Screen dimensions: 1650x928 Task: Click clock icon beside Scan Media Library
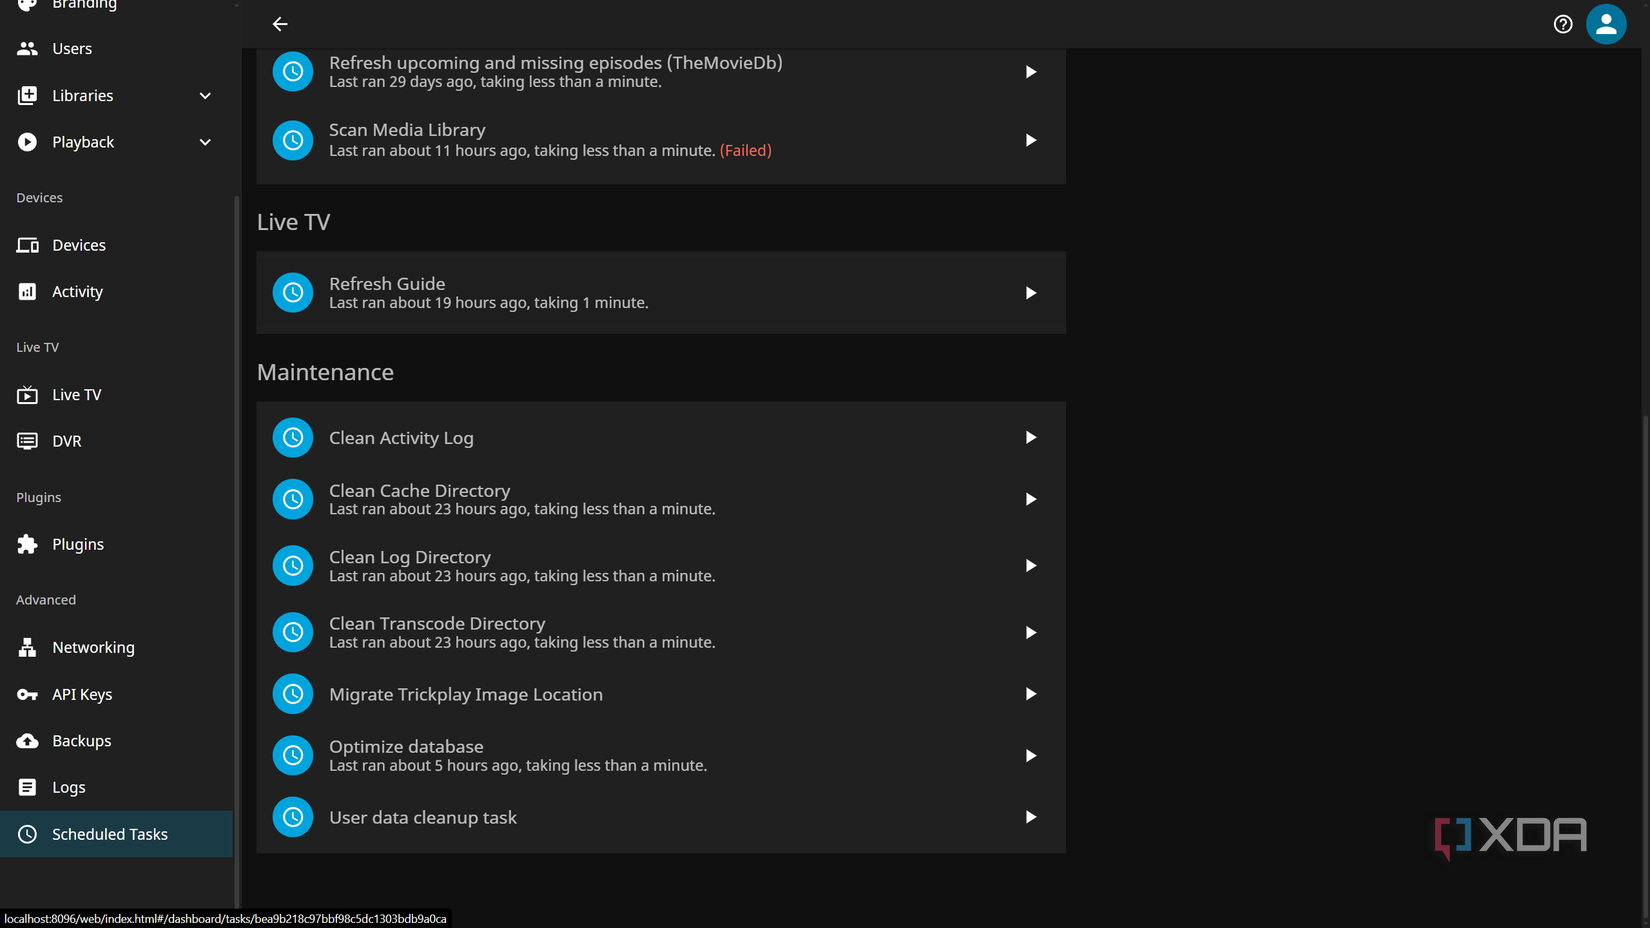293,140
